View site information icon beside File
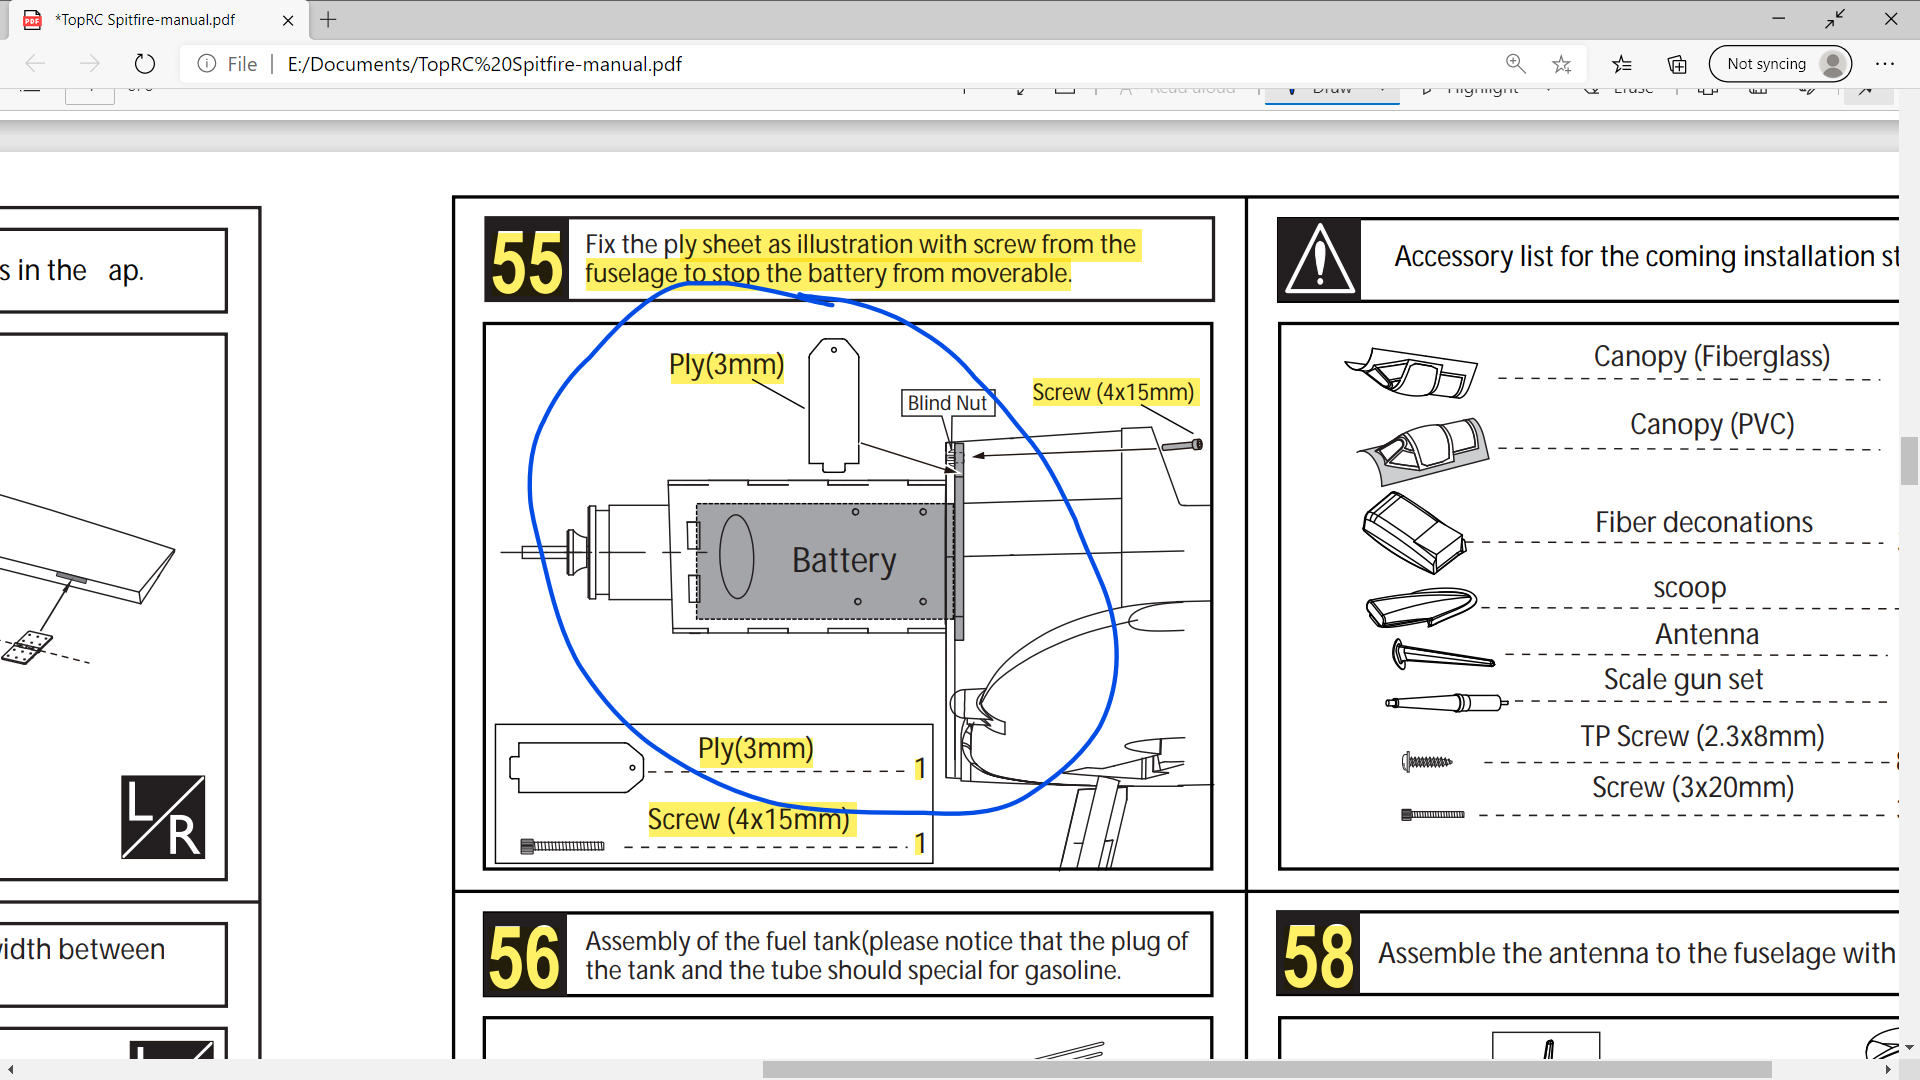This screenshot has height=1080, width=1920. click(207, 64)
